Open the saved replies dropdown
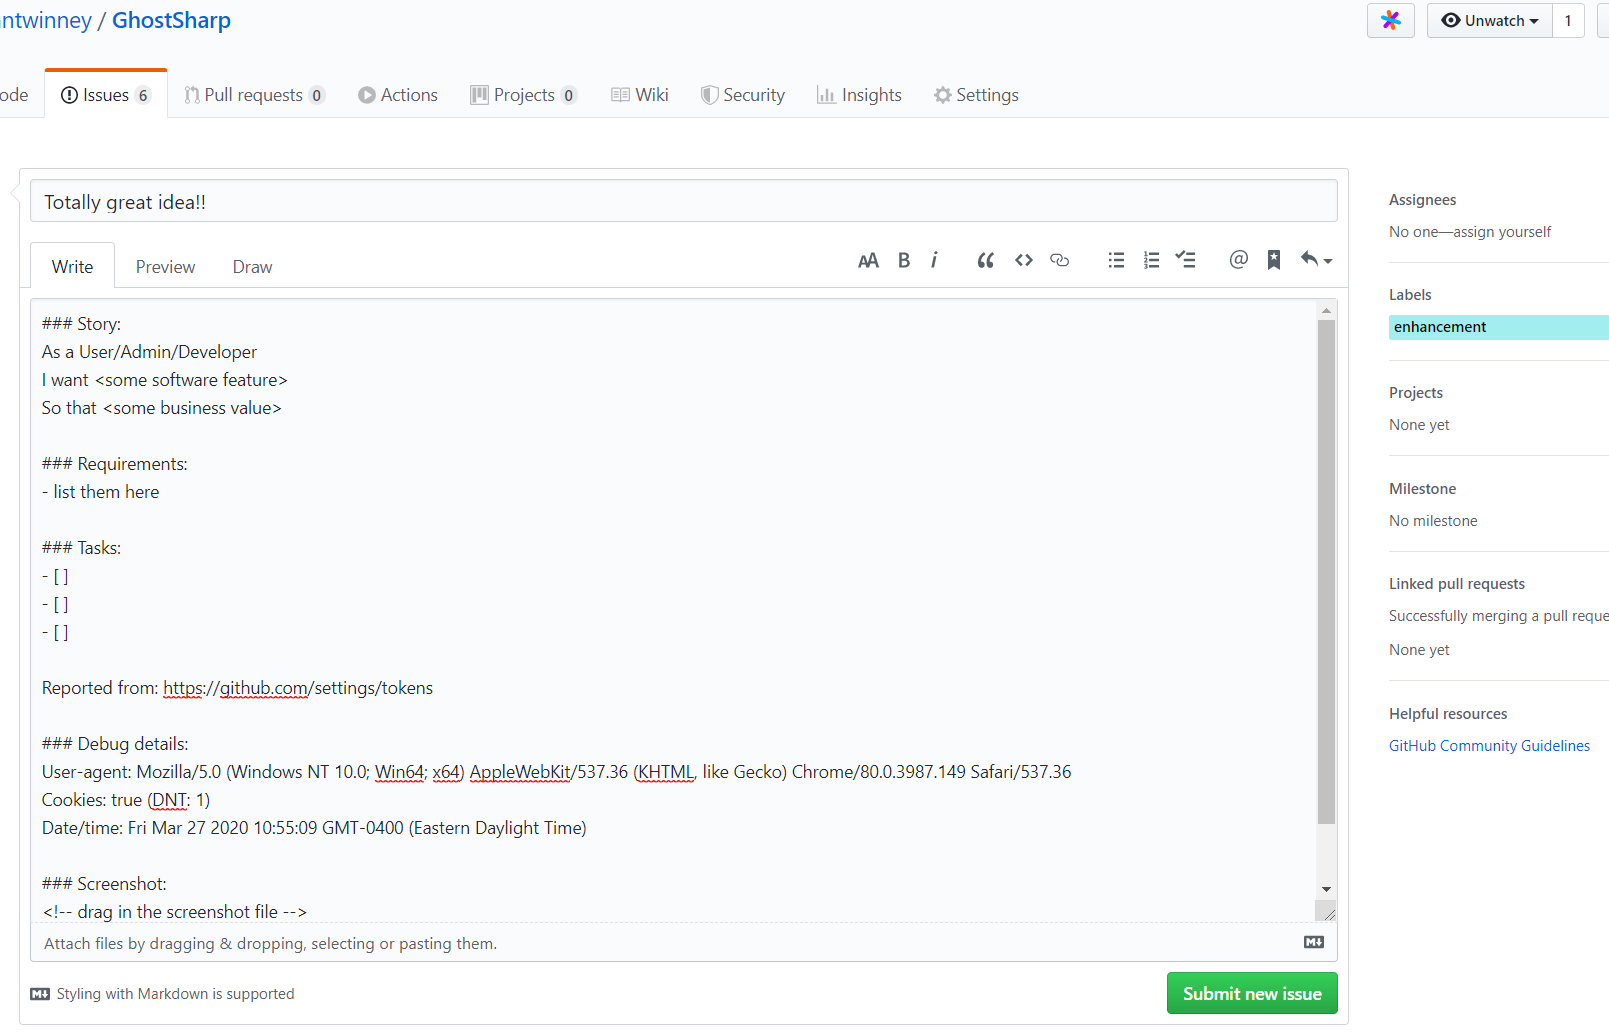This screenshot has width=1609, height=1032. pyautogui.click(x=1316, y=261)
